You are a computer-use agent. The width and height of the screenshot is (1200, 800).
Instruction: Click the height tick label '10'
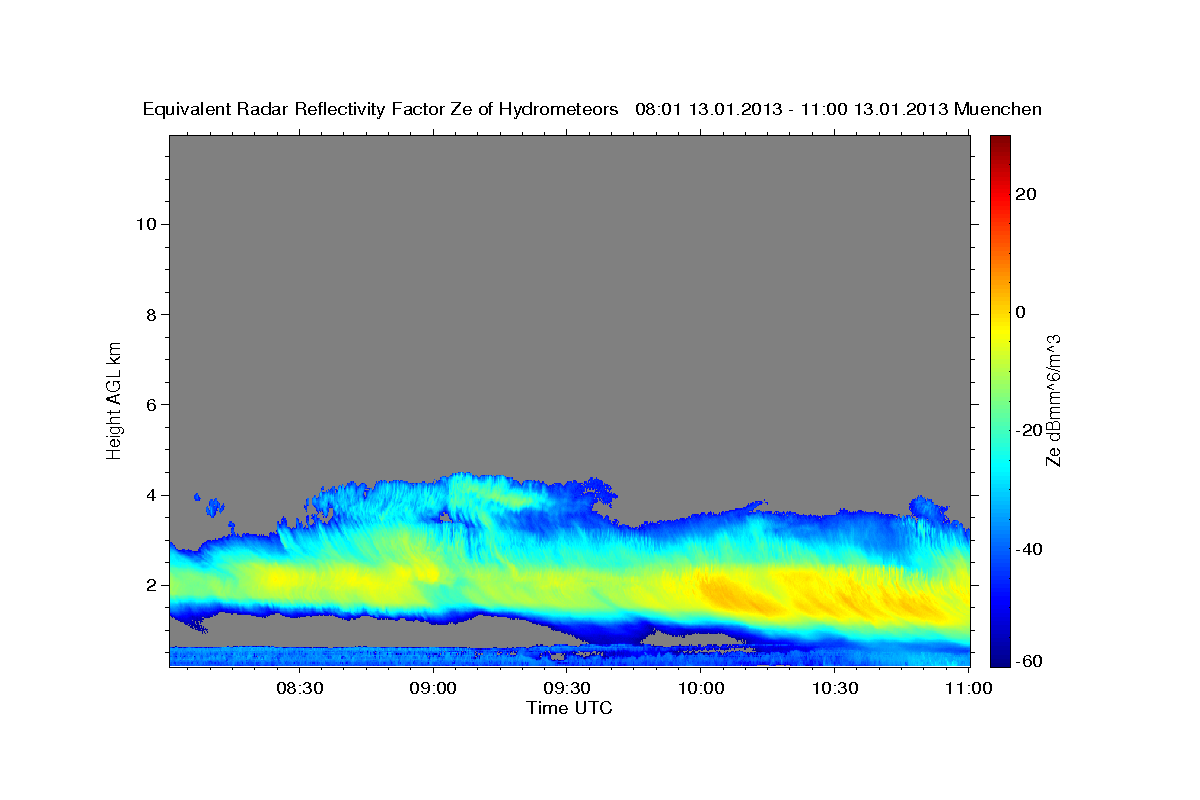pyautogui.click(x=145, y=224)
